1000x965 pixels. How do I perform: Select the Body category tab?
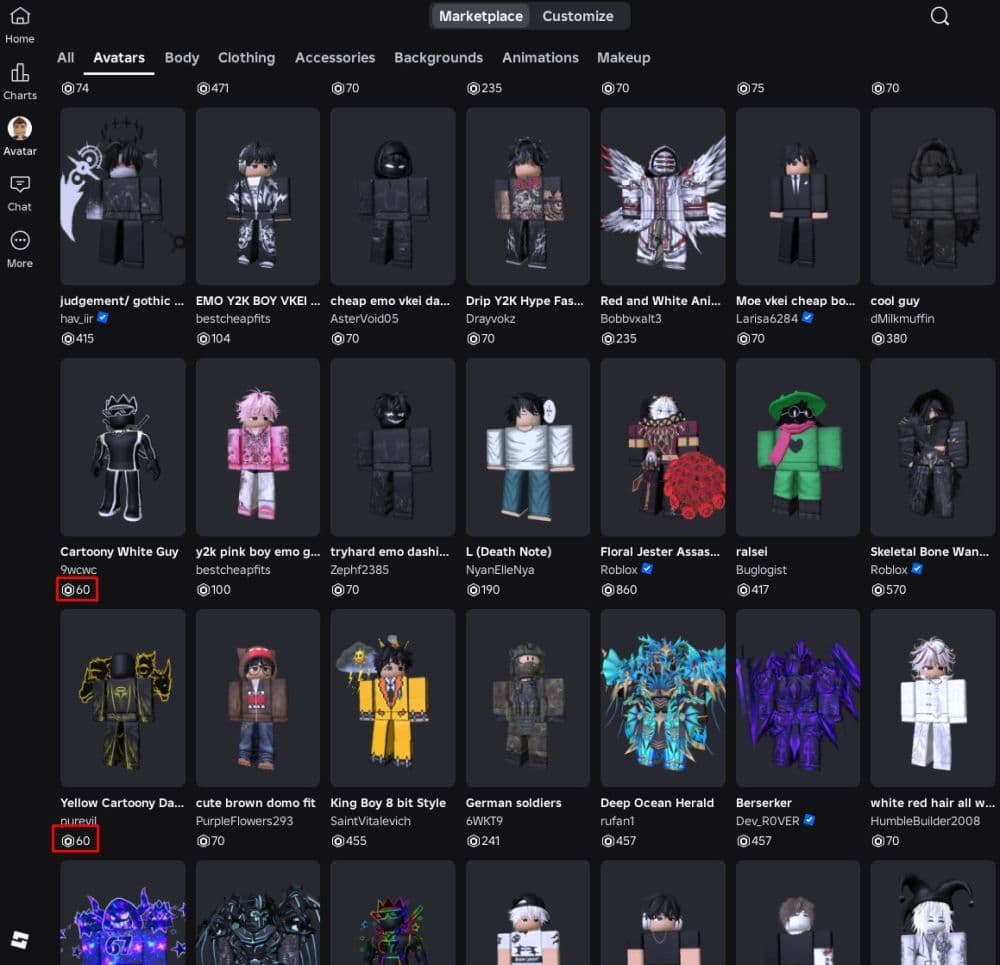182,57
